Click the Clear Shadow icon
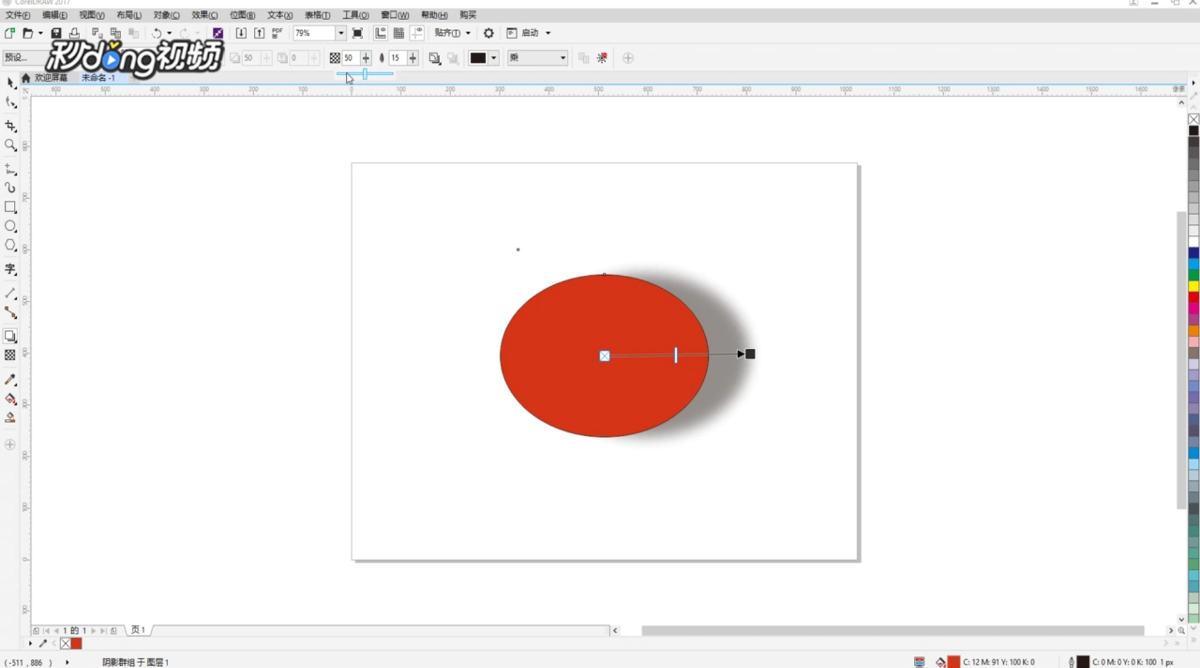Image resolution: width=1200 pixels, height=668 pixels. (x=602, y=58)
